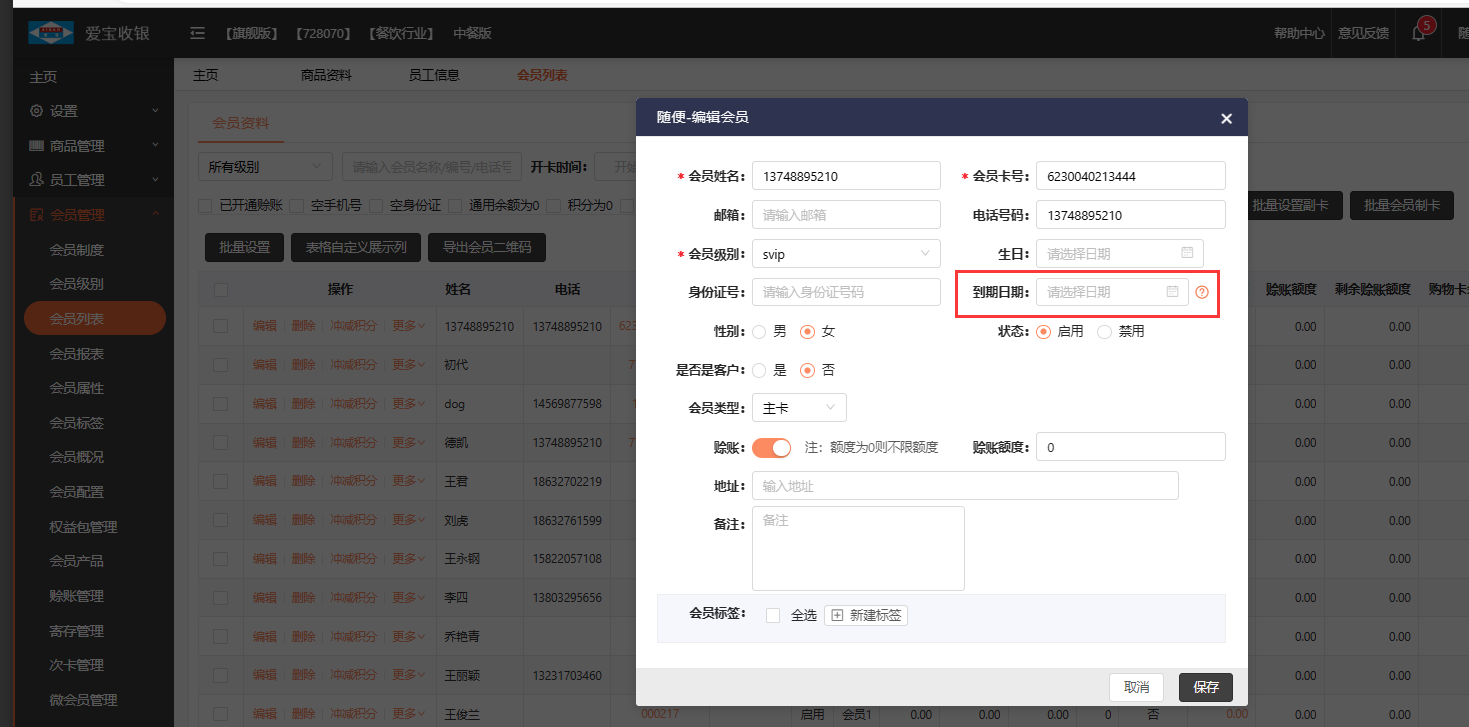This screenshot has height=727, width=1469.
Task: Click the notification bell icon
Action: tap(1418, 33)
